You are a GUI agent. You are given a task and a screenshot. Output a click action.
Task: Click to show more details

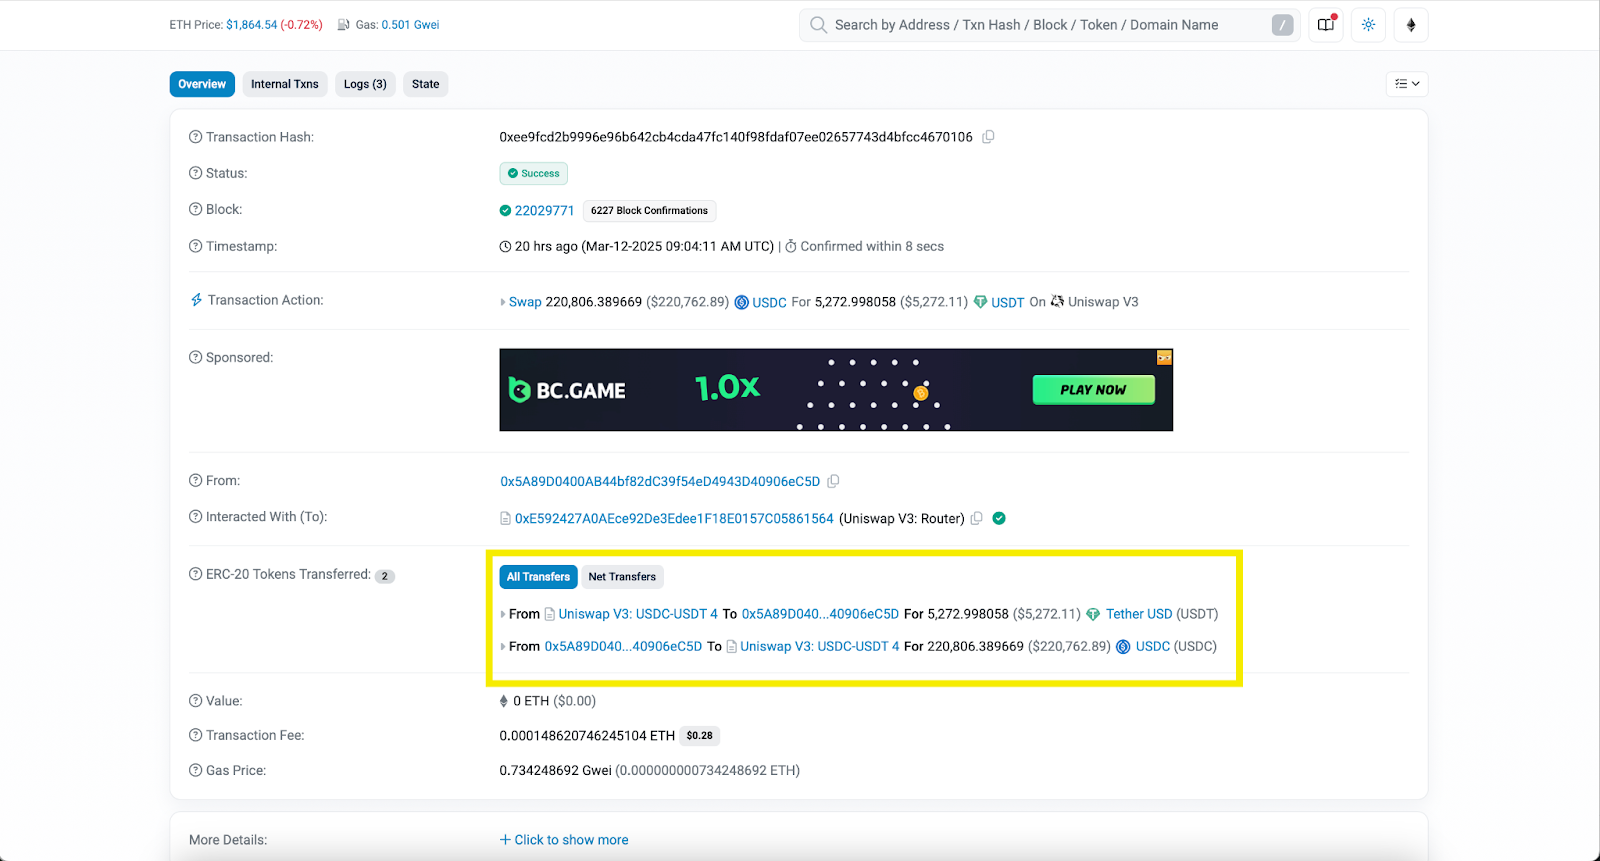tap(564, 840)
